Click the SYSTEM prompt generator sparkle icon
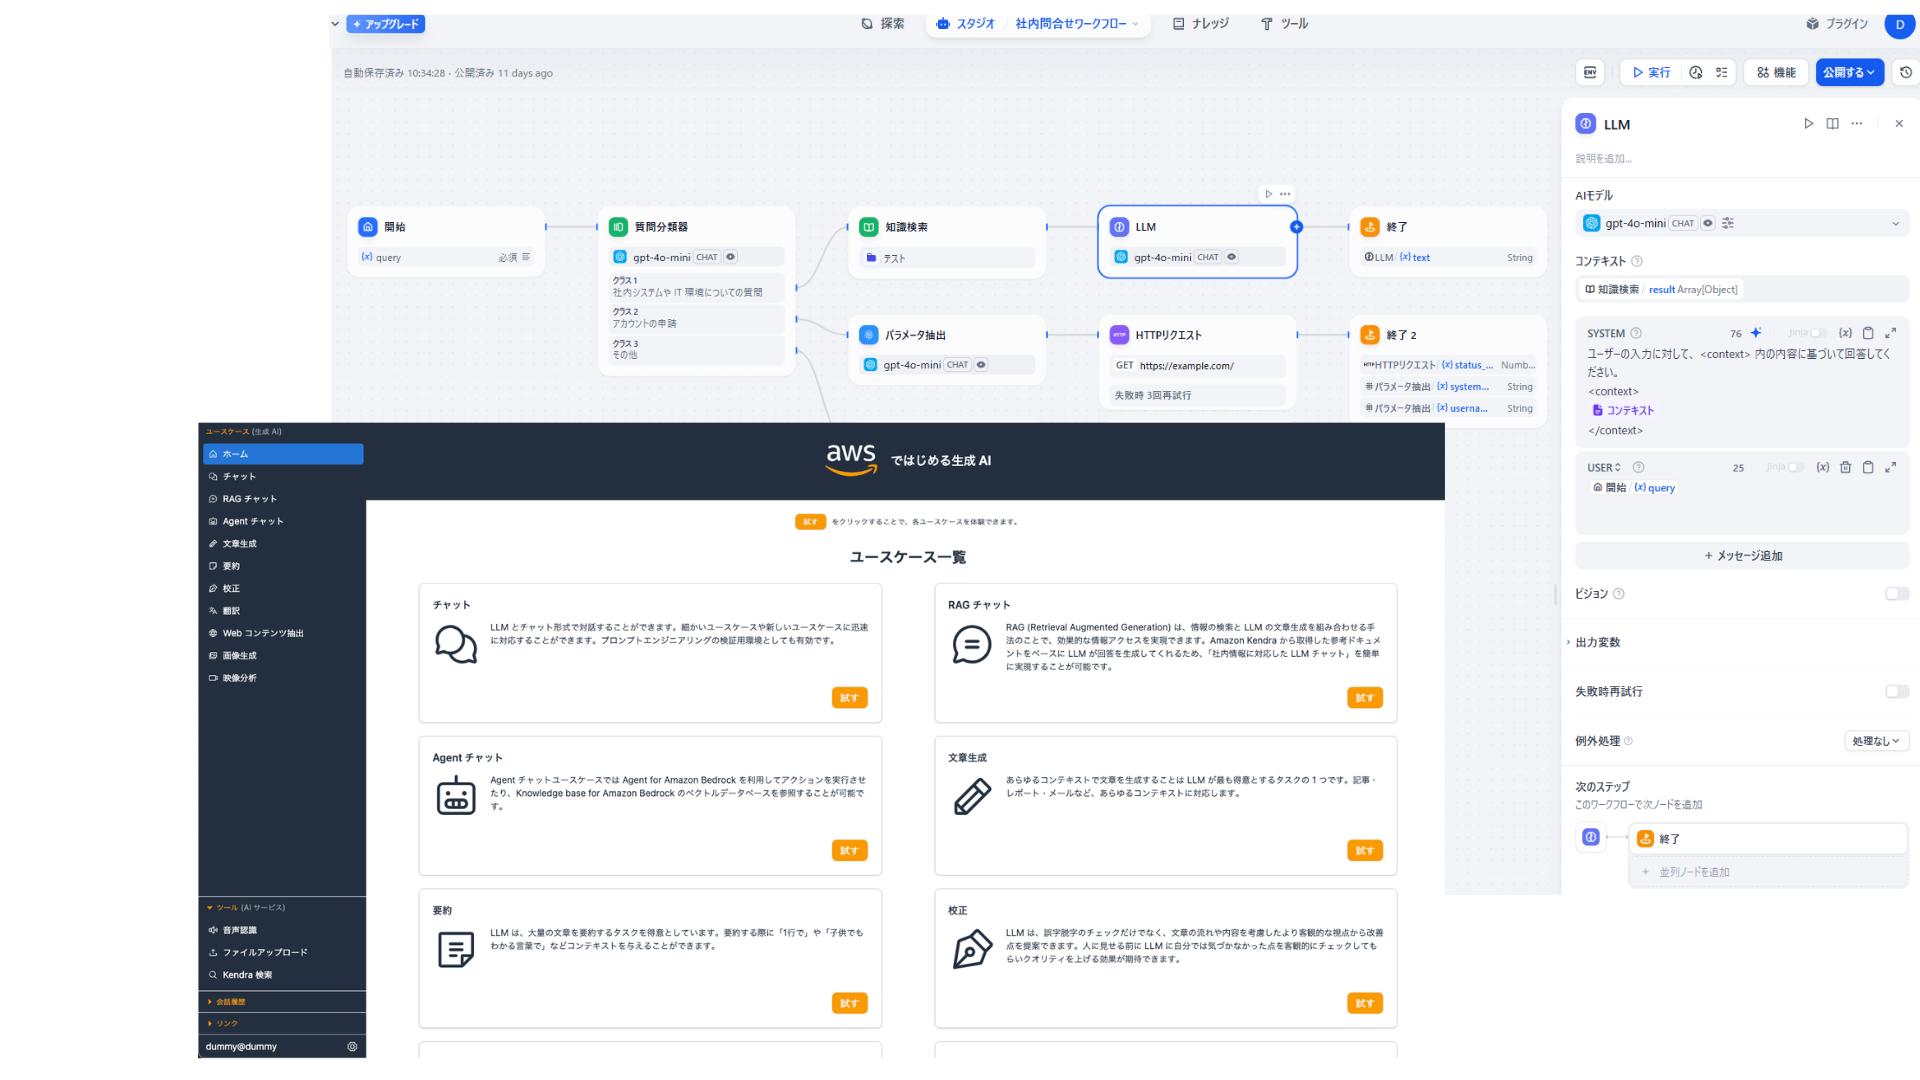The image size is (1920, 1080). coord(1756,333)
